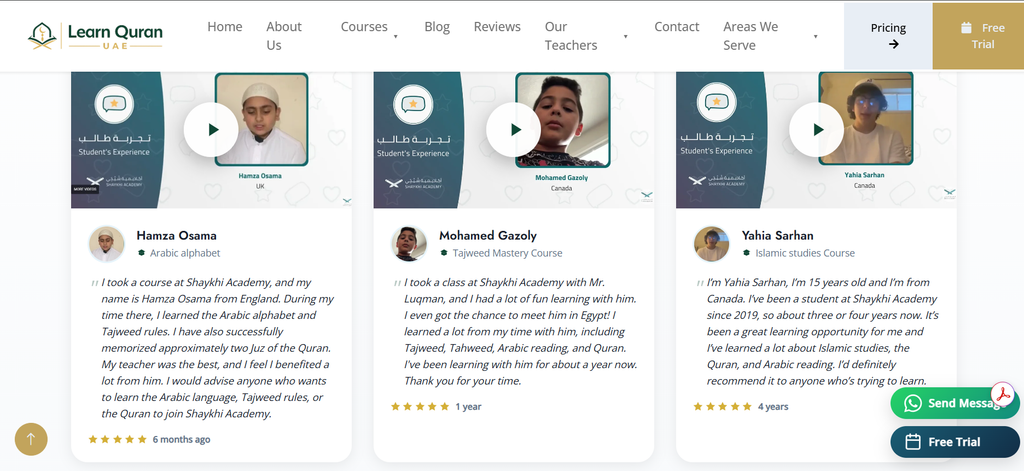Screen dimensions: 1024x471
Task: Open Free Trial from the header
Action: [x=978, y=36]
